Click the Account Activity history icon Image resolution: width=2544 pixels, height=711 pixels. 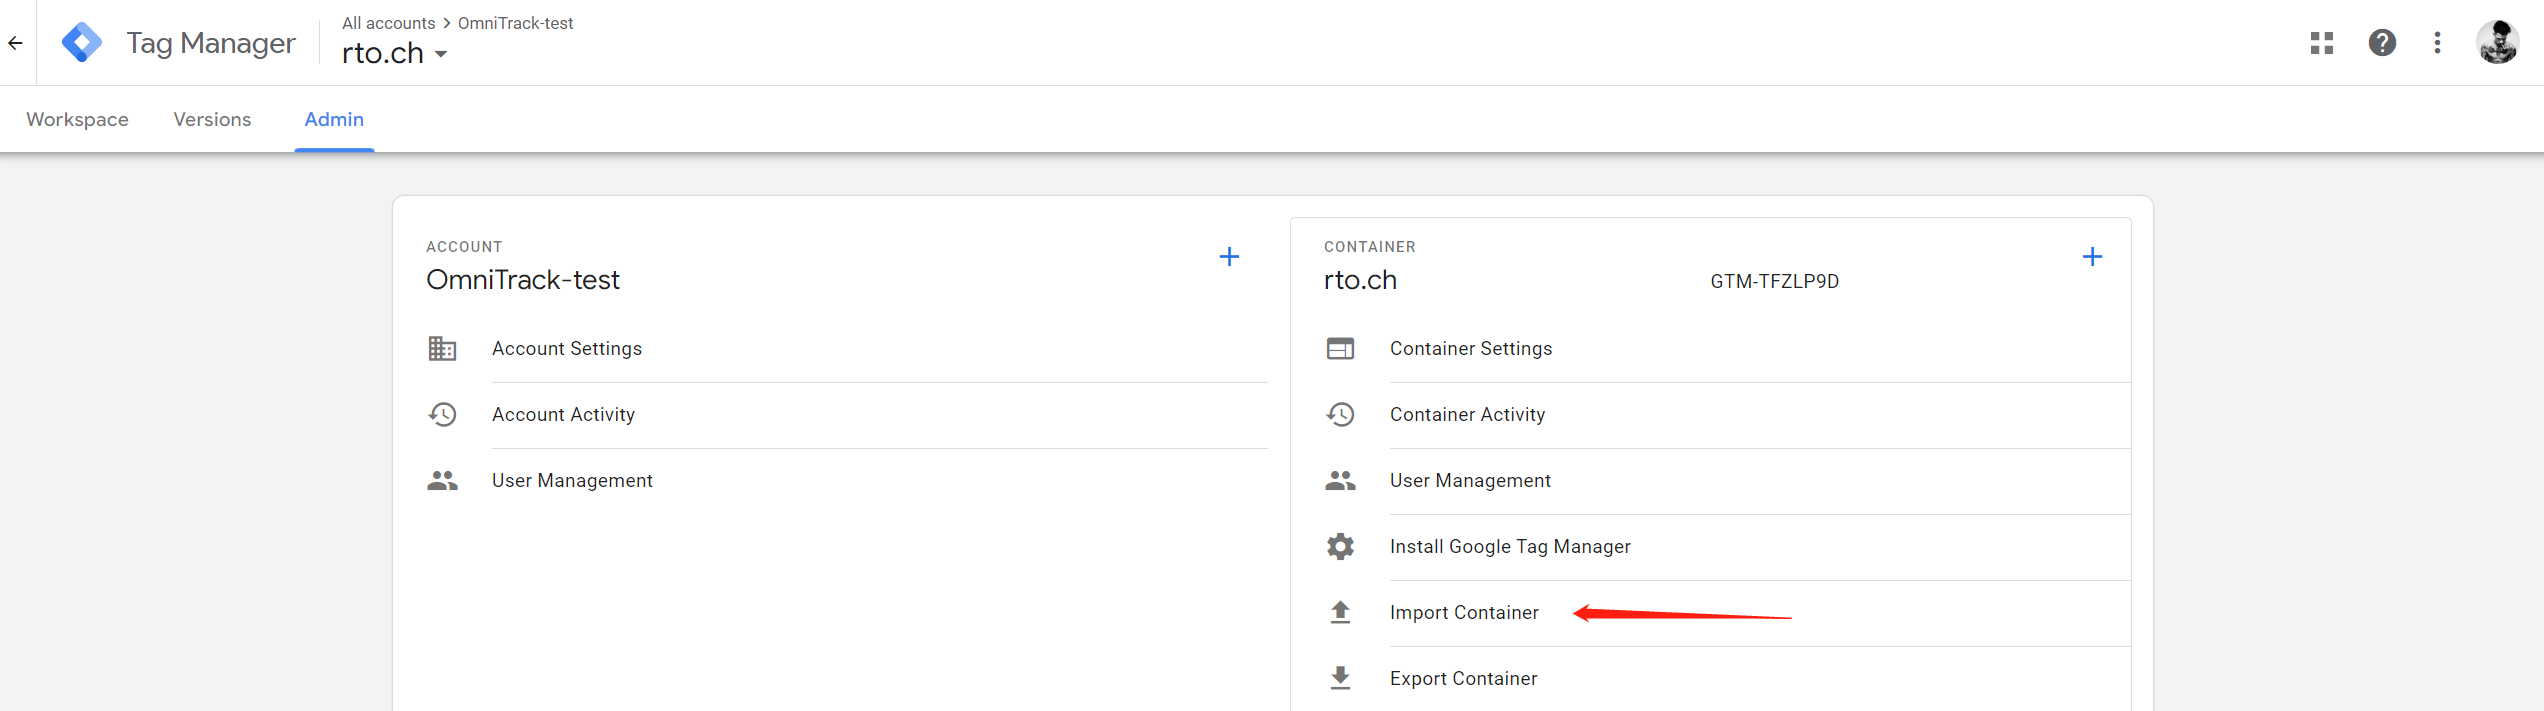(x=442, y=414)
